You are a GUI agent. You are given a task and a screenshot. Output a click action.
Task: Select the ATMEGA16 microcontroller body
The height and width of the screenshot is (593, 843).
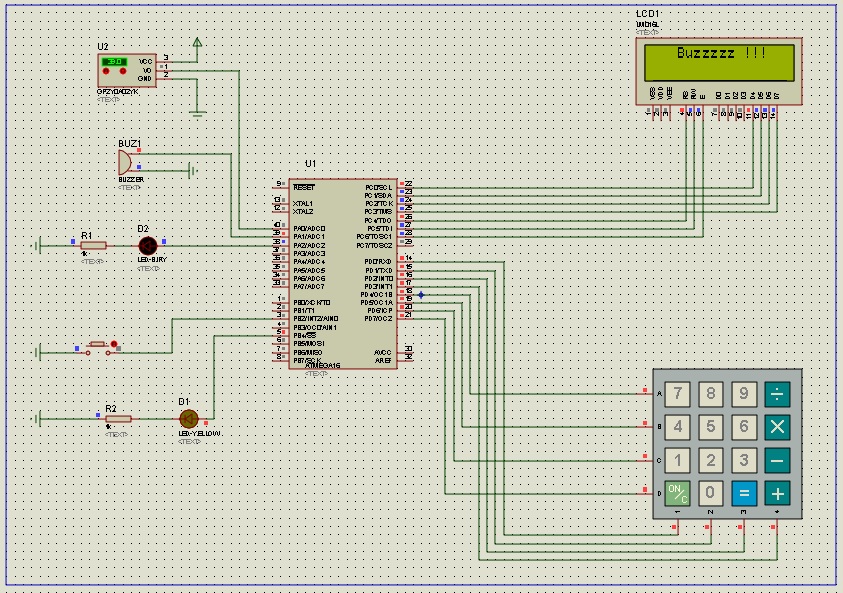pos(343,274)
